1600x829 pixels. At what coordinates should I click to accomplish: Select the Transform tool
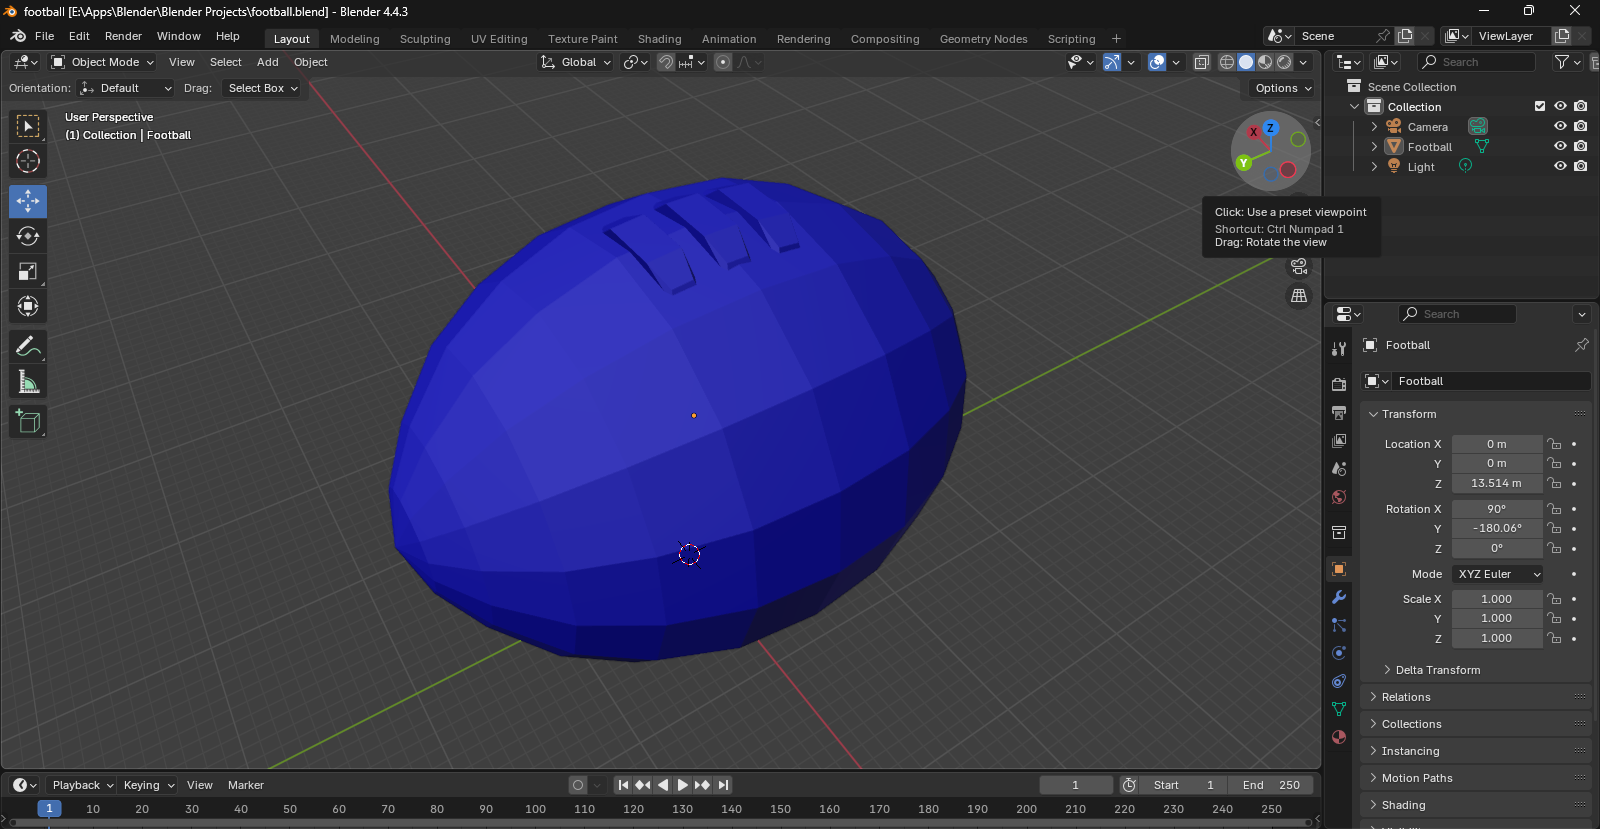coord(28,306)
